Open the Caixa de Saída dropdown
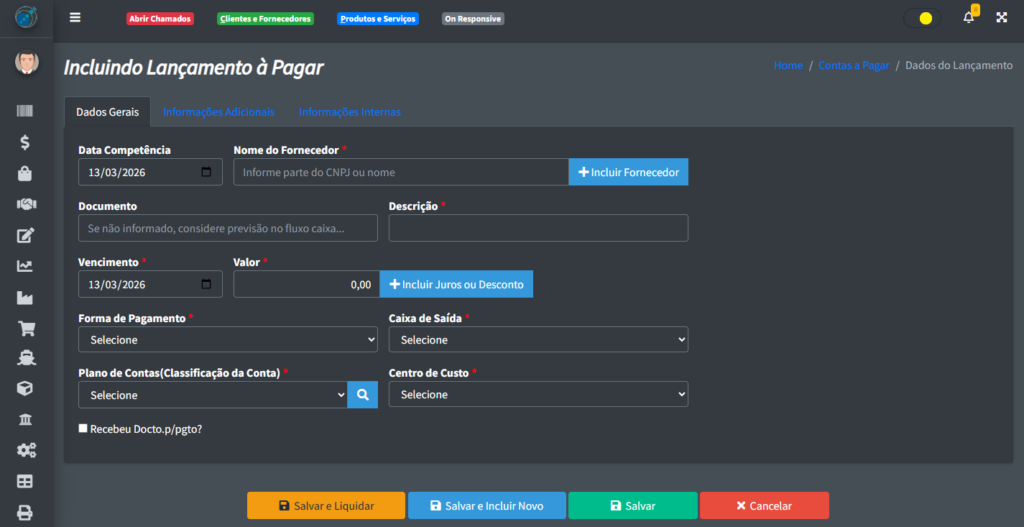 538,340
